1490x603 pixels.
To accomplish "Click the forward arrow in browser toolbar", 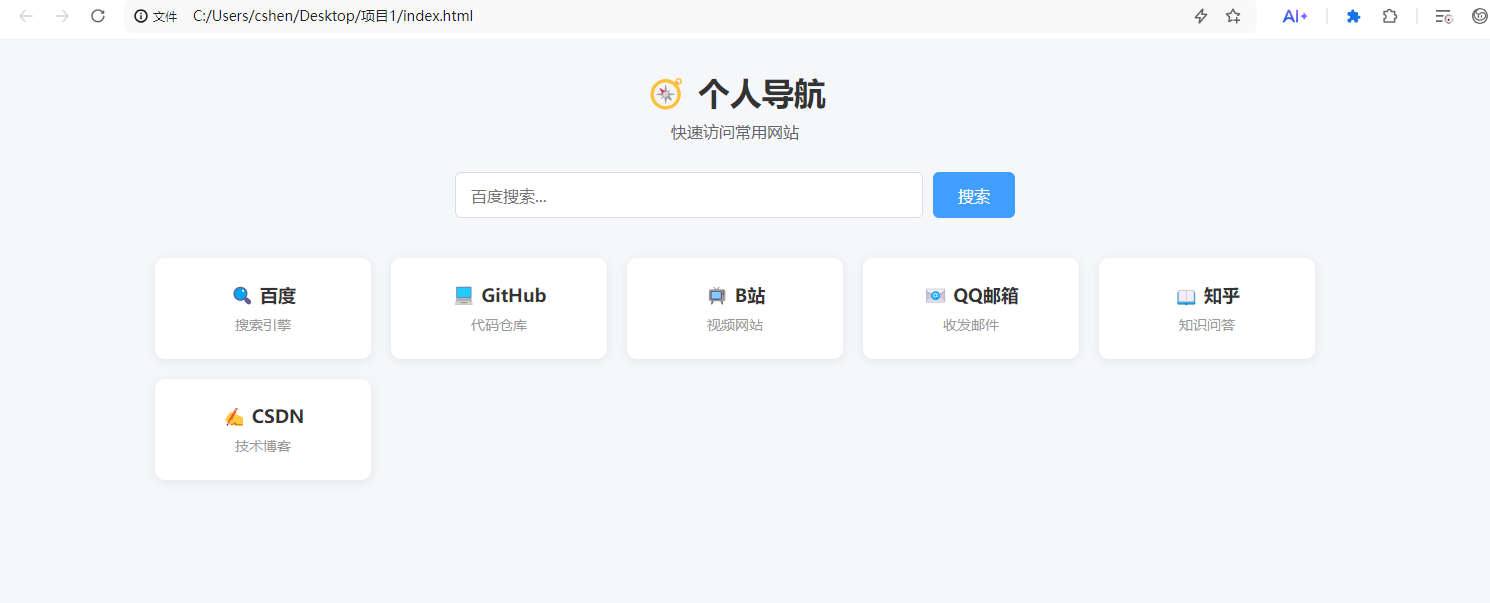I will 62,16.
